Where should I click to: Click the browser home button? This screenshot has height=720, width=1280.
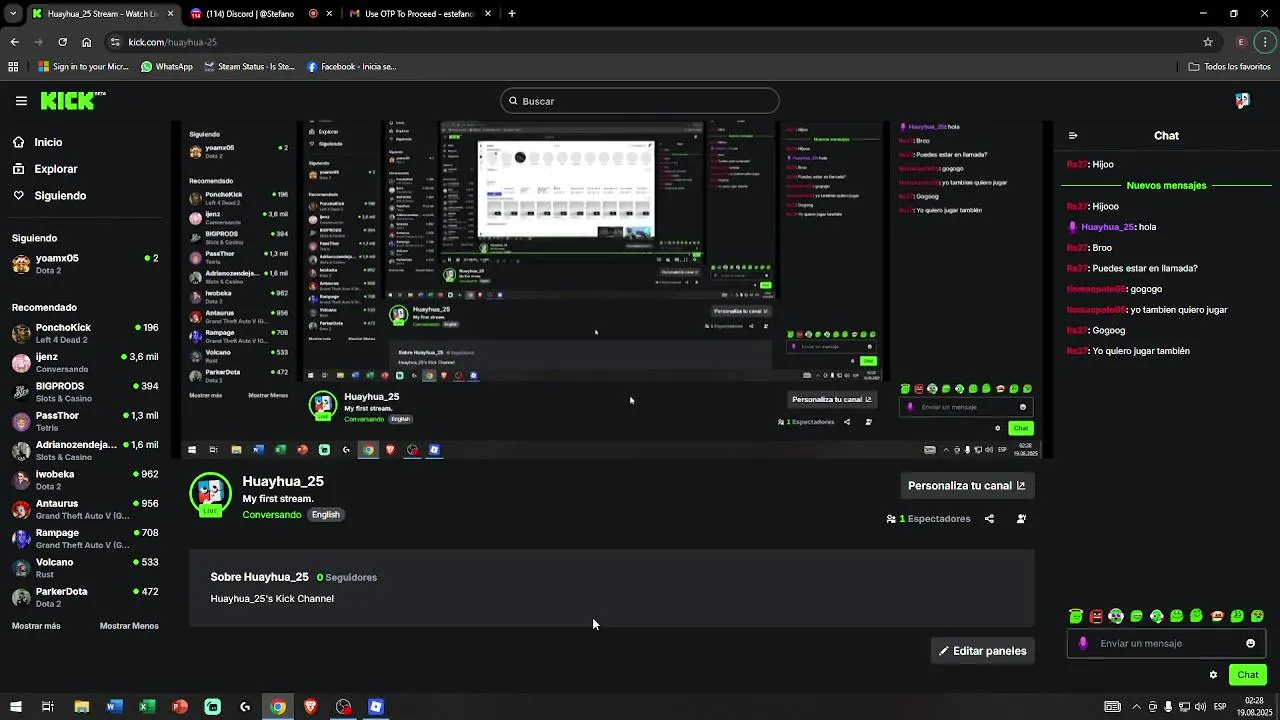point(86,42)
